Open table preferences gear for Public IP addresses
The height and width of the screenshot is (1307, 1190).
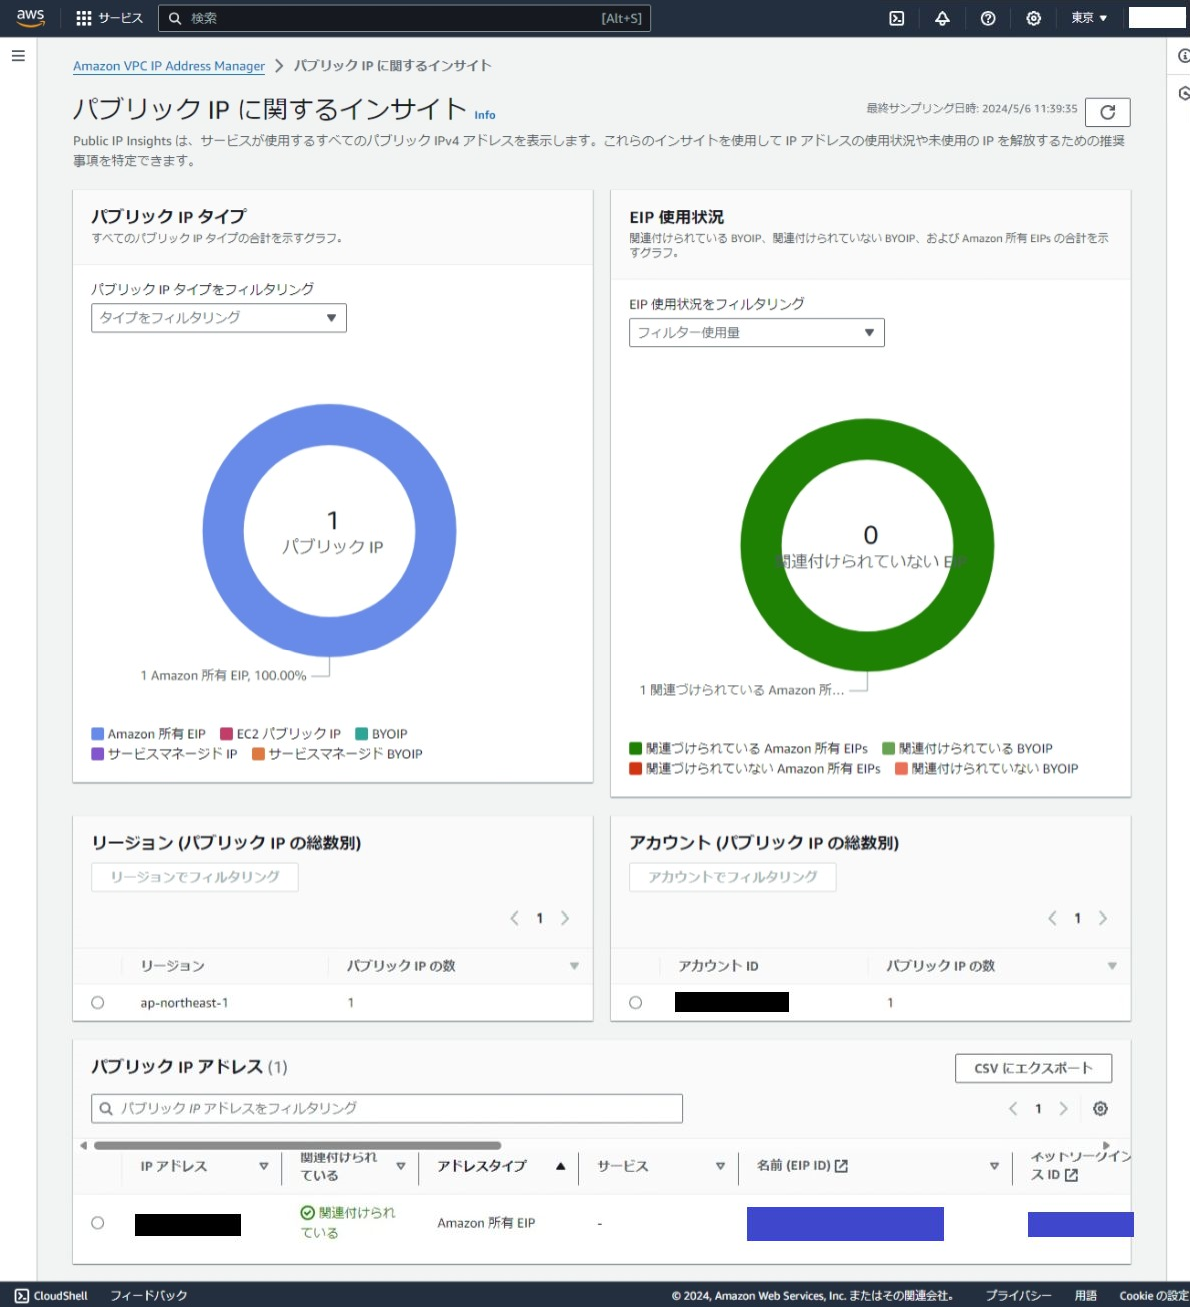coord(1100,1108)
